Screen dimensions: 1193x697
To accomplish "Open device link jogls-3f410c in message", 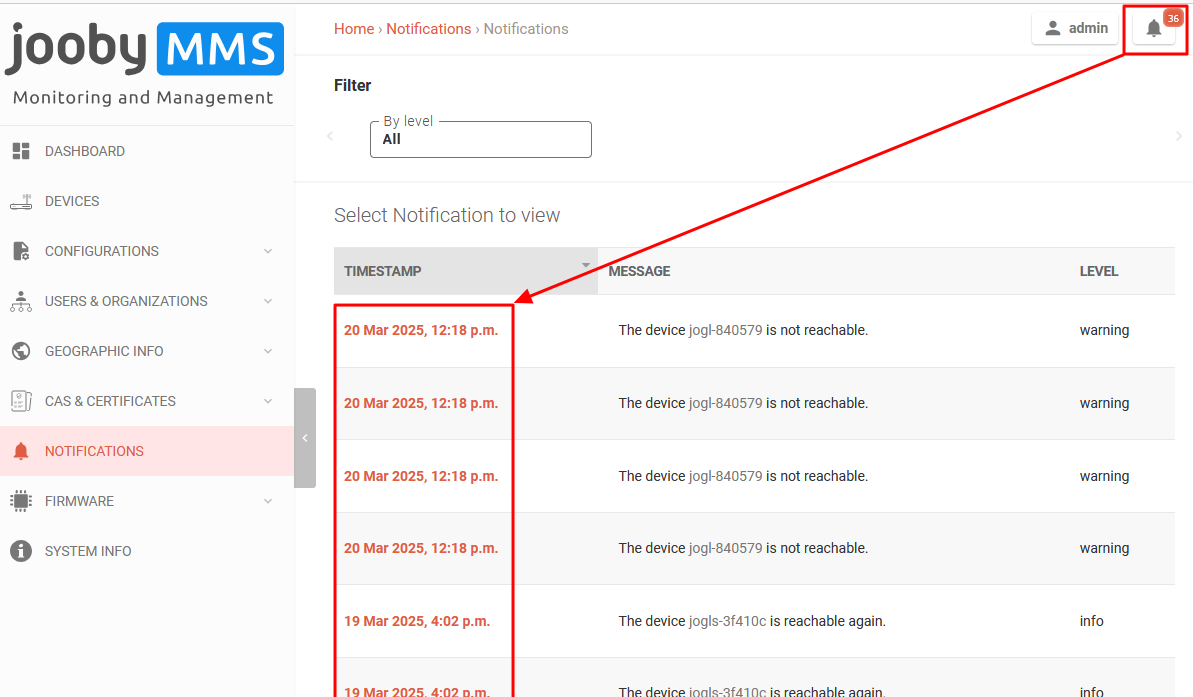I will coord(727,621).
